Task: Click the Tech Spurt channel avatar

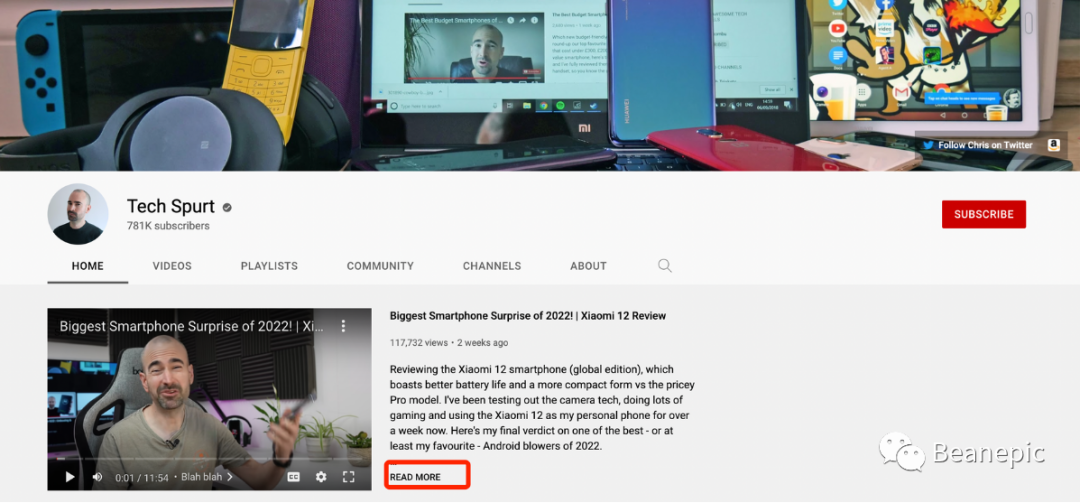Action: coord(78,214)
